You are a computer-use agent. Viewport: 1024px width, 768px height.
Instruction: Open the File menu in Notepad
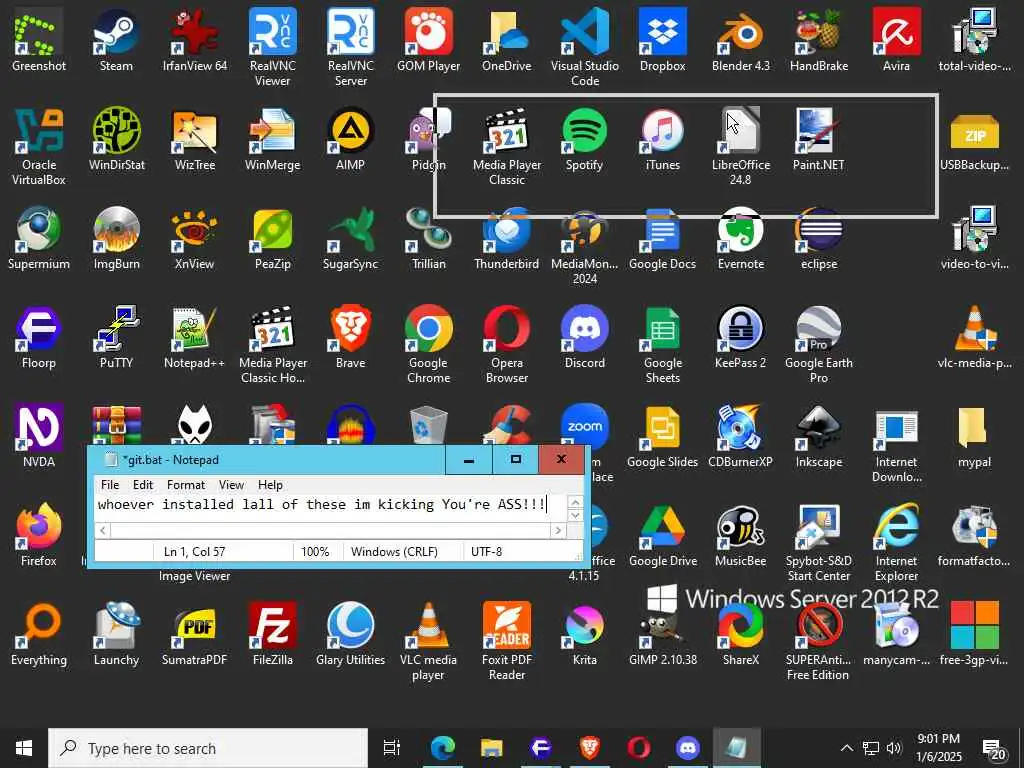click(x=110, y=485)
